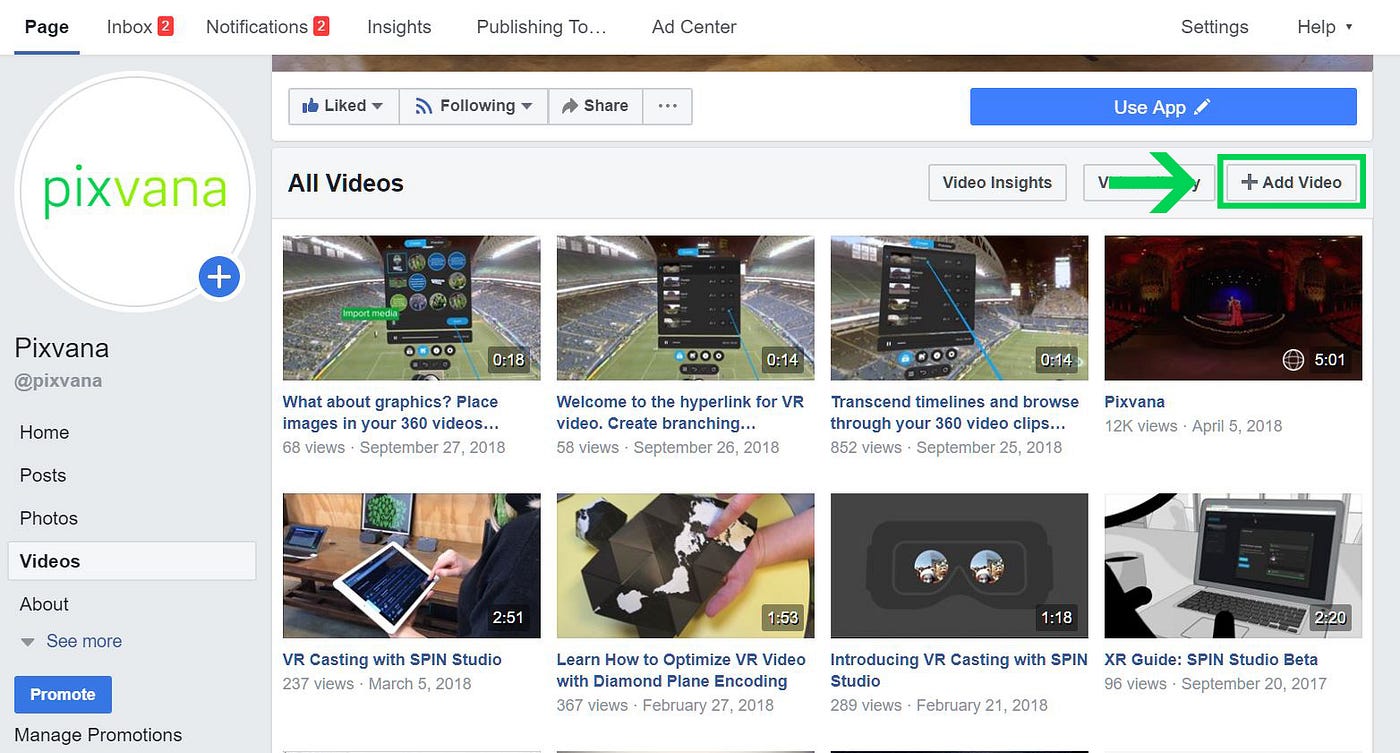
Task: Go to the Insights tab
Action: [399, 27]
